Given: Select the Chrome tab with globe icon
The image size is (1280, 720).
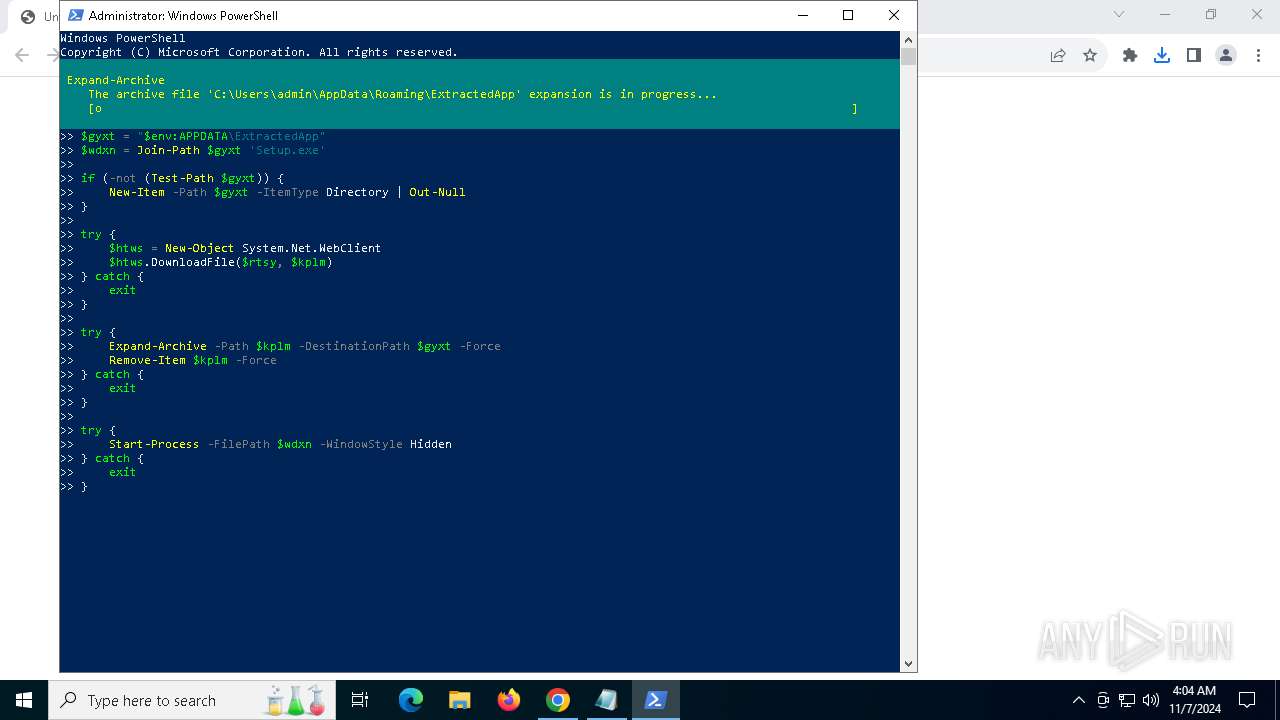Looking at the screenshot, I should click(34, 17).
